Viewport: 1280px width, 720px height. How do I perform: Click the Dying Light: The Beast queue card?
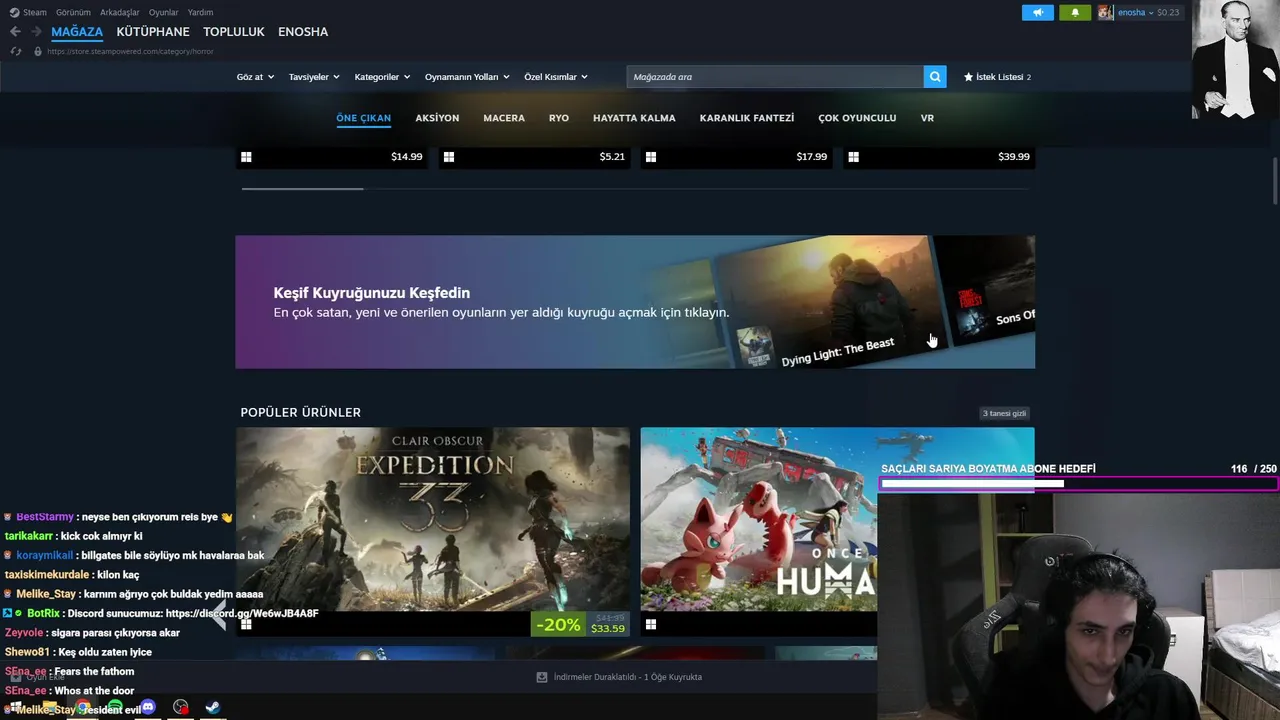pyautogui.click(x=830, y=302)
